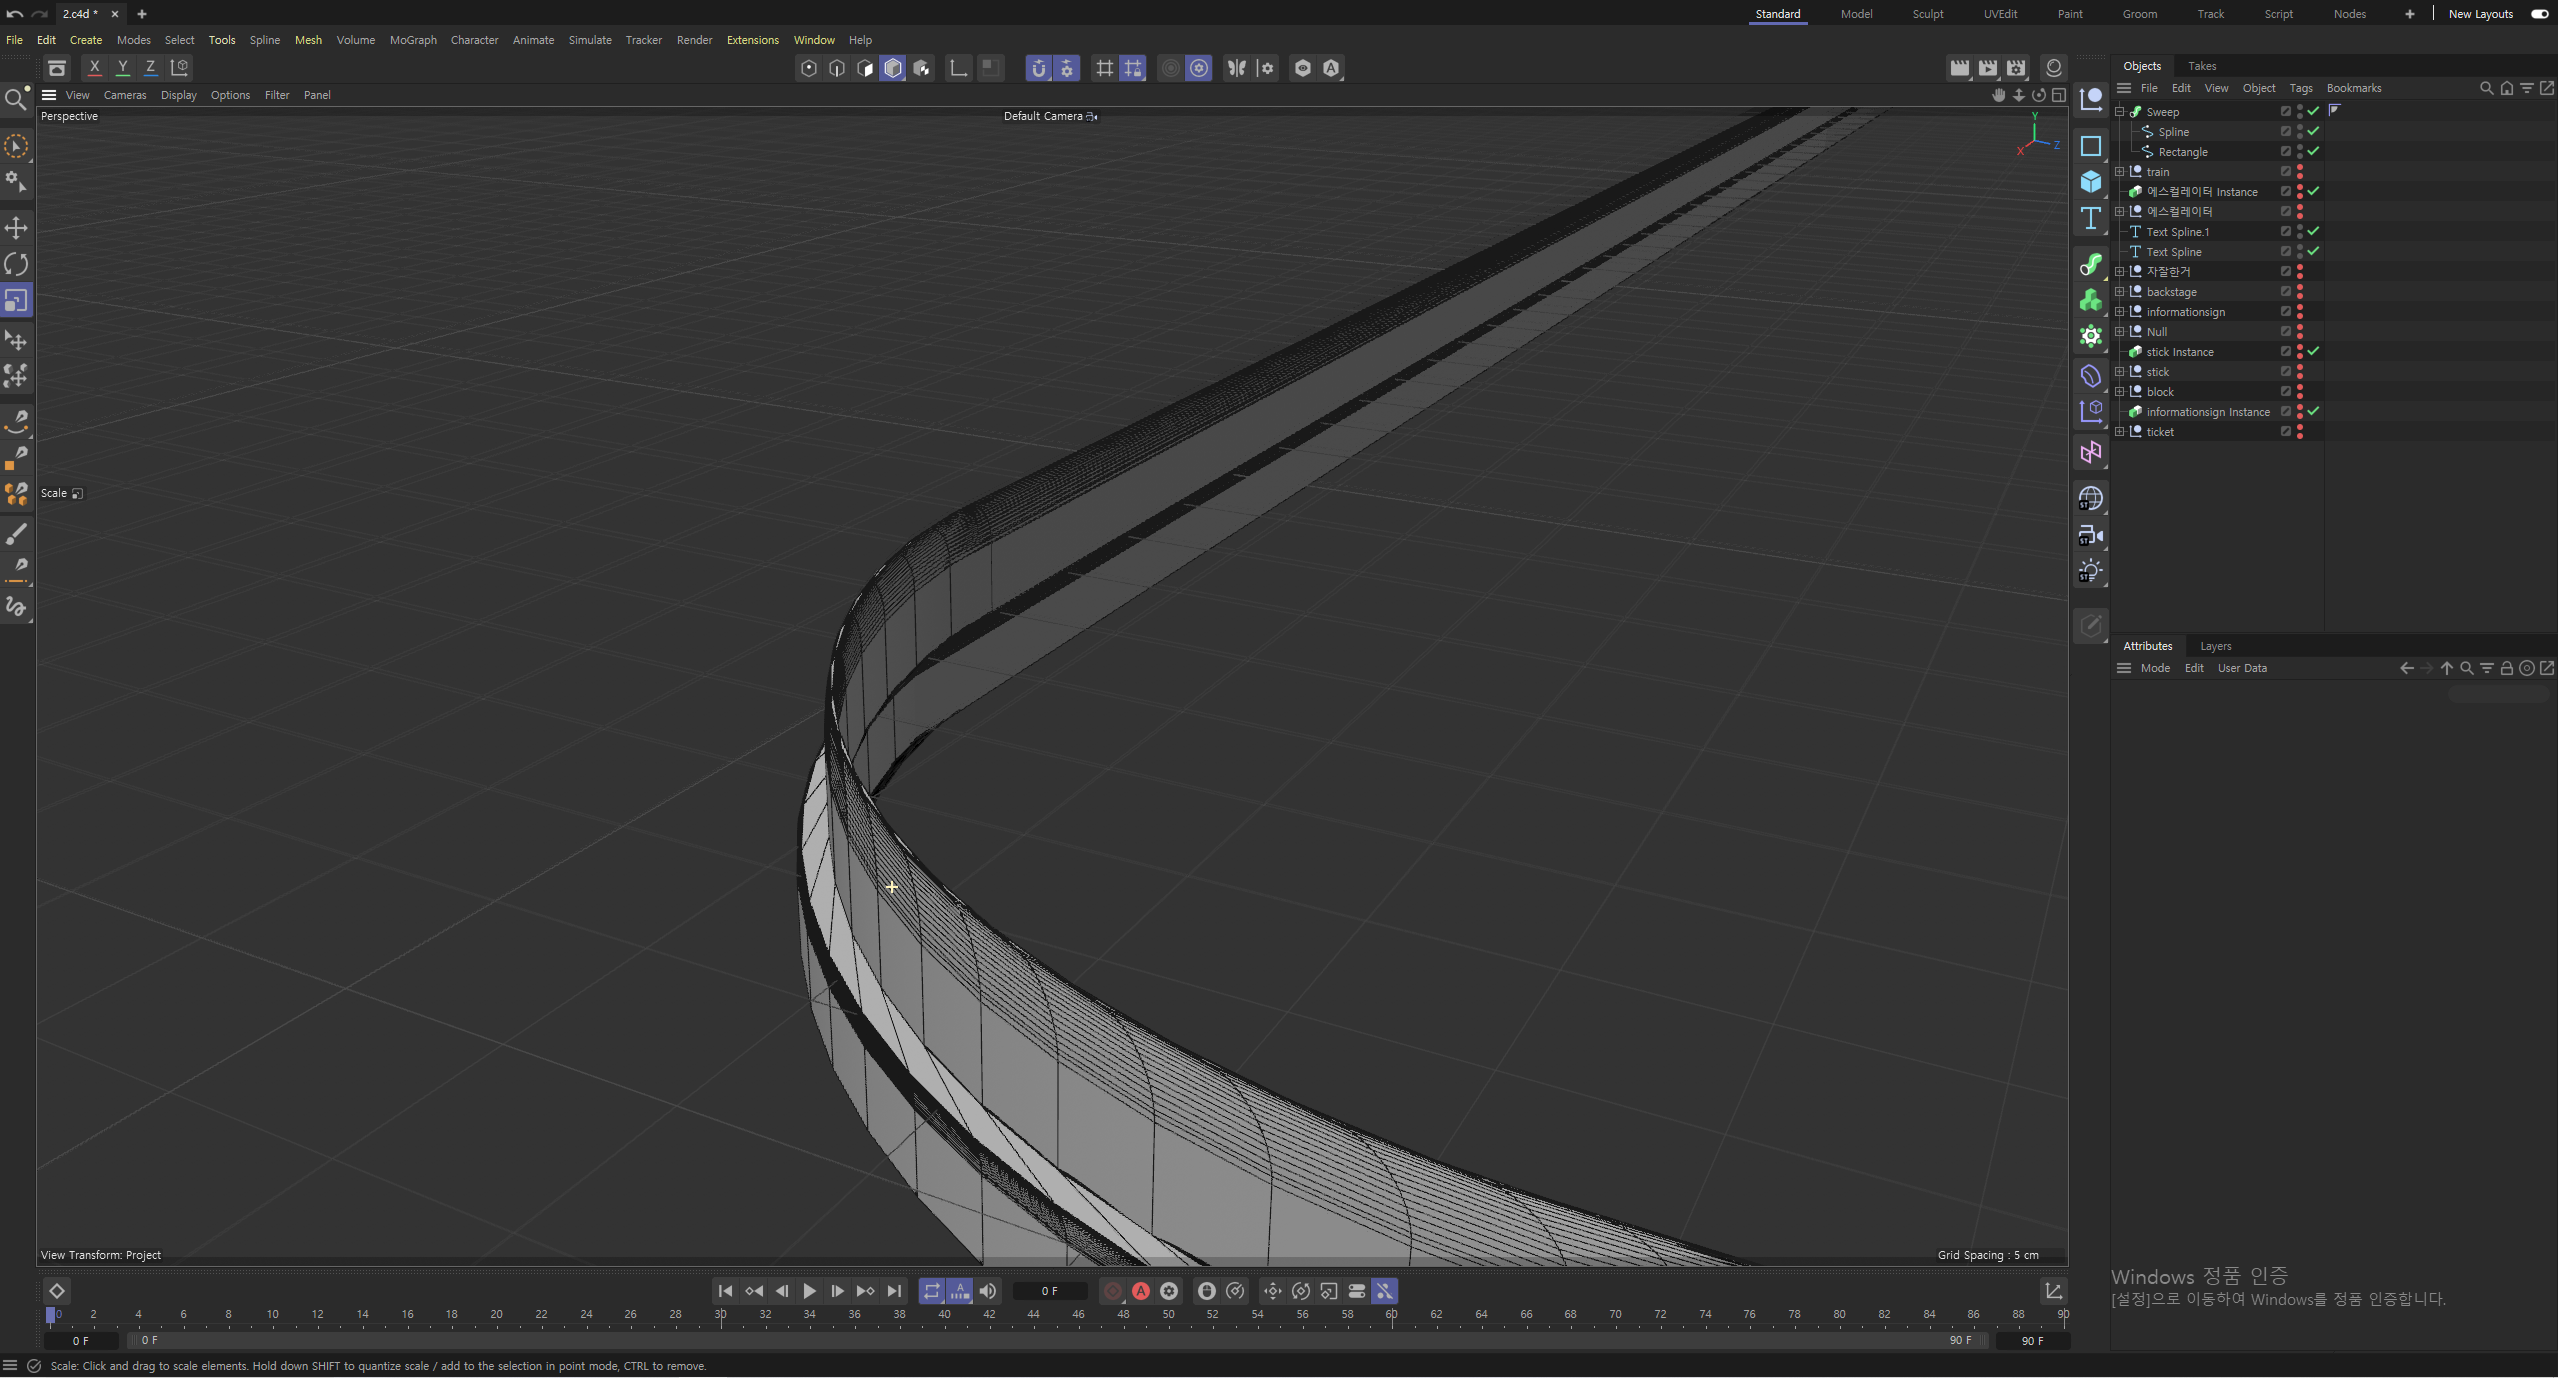Open Edit Render Settings icon

click(2016, 67)
